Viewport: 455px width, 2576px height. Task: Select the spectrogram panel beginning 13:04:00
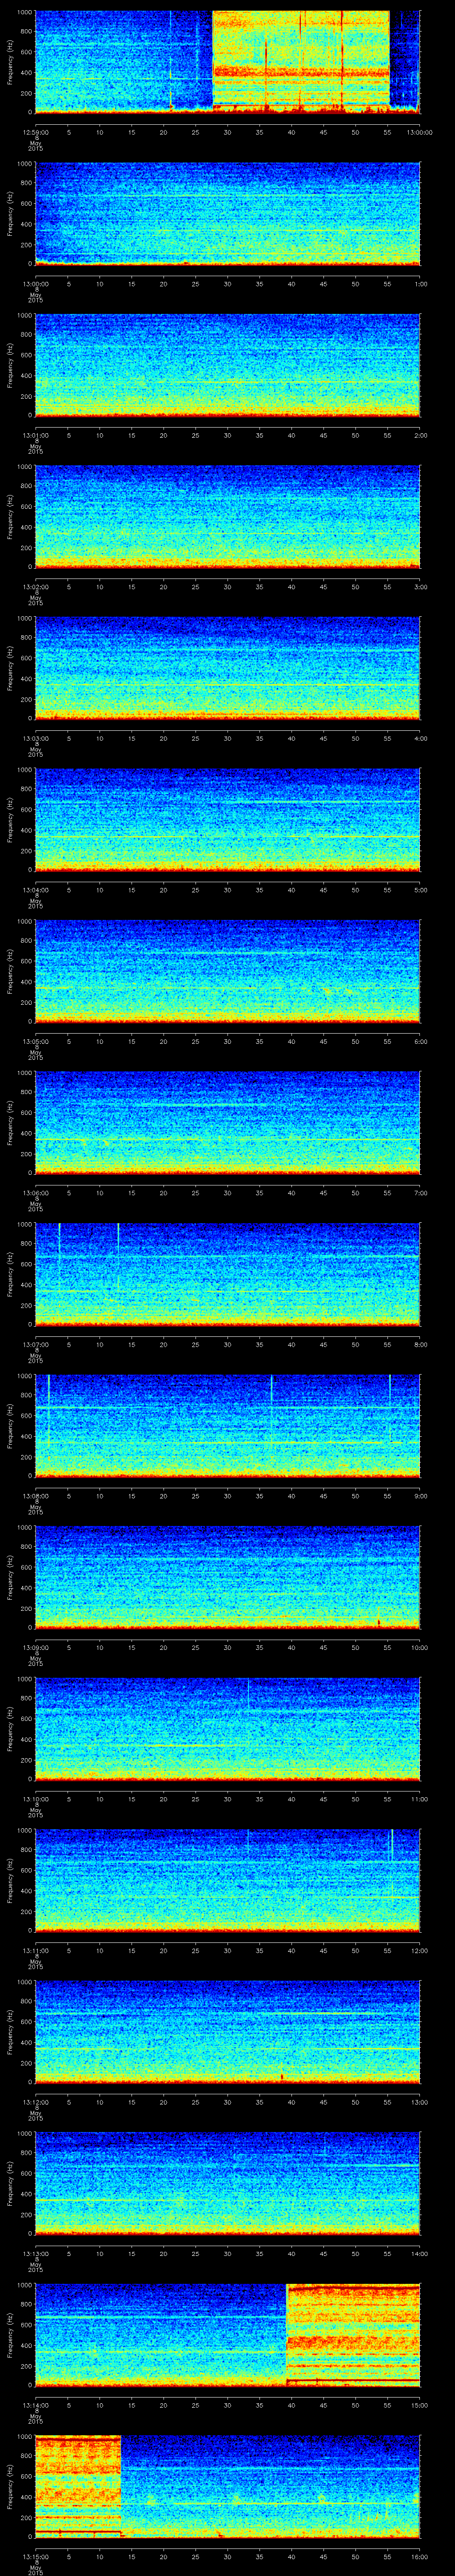227,819
